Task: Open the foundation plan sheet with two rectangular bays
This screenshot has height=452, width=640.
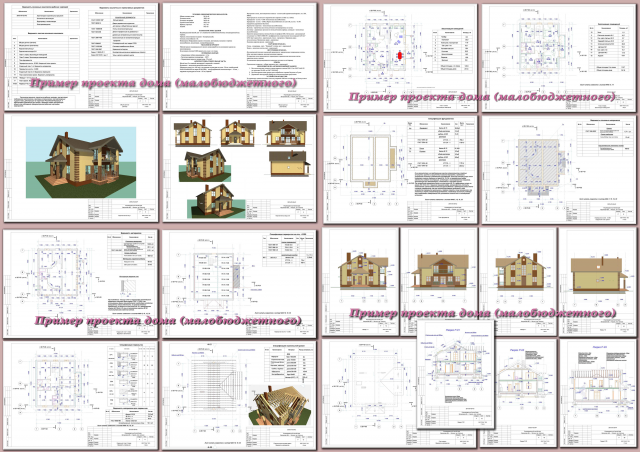Action: click(x=400, y=169)
